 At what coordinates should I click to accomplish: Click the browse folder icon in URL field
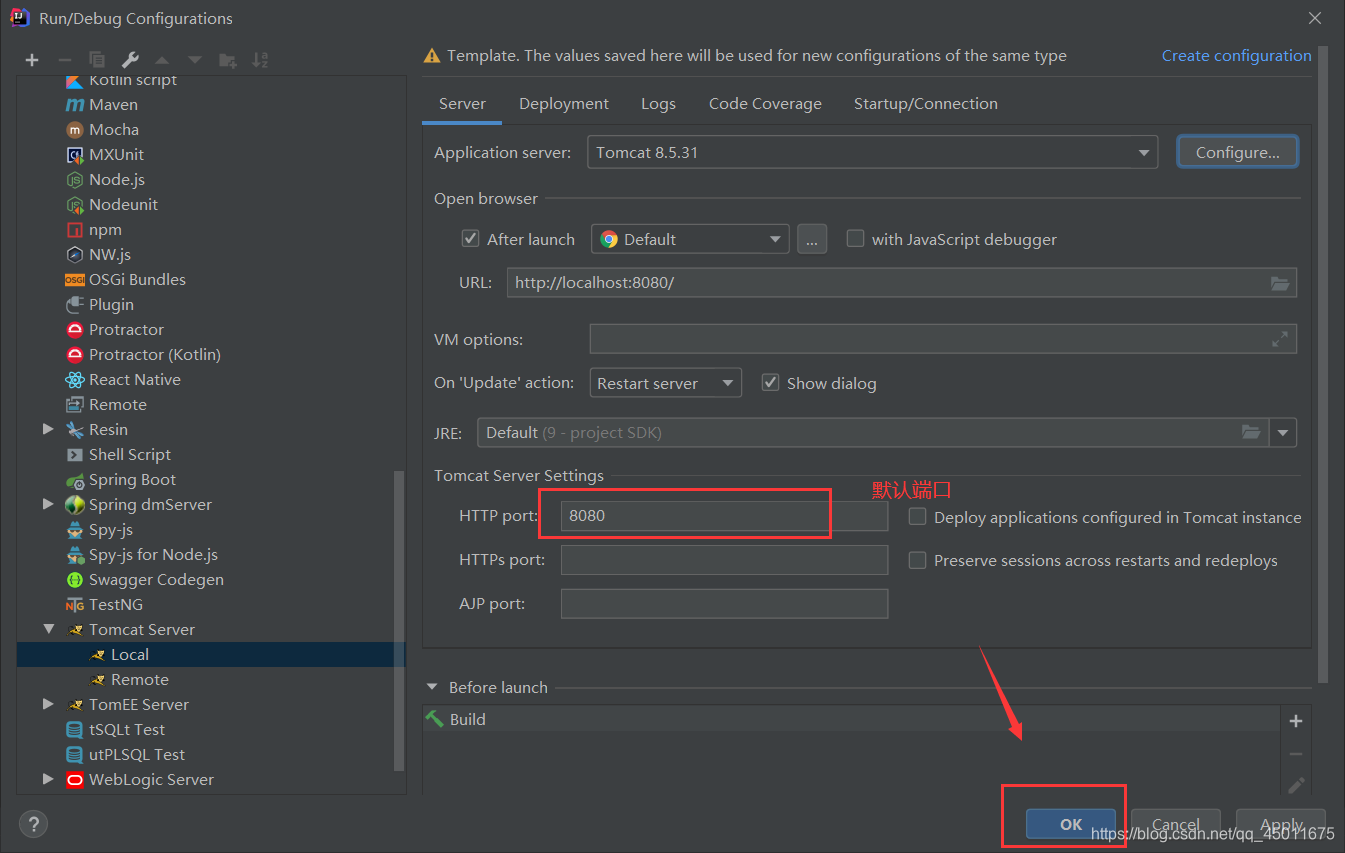coord(1280,283)
